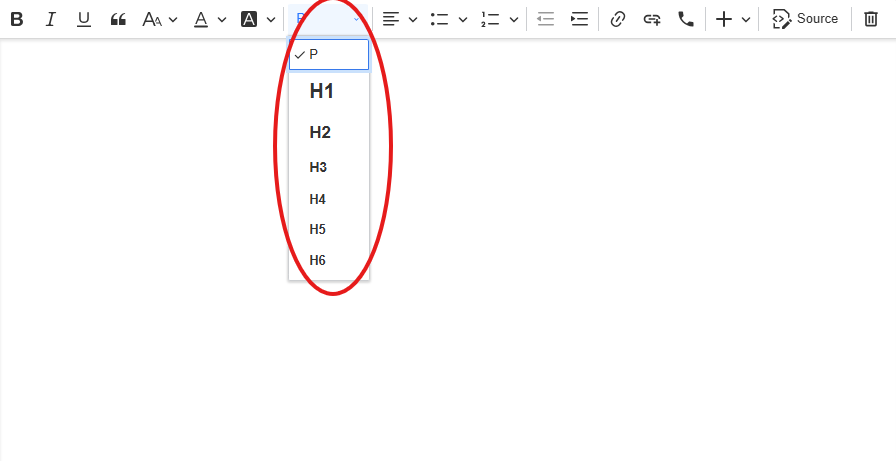The height and width of the screenshot is (461, 896).
Task: Insert a block quote
Action: coord(118,19)
